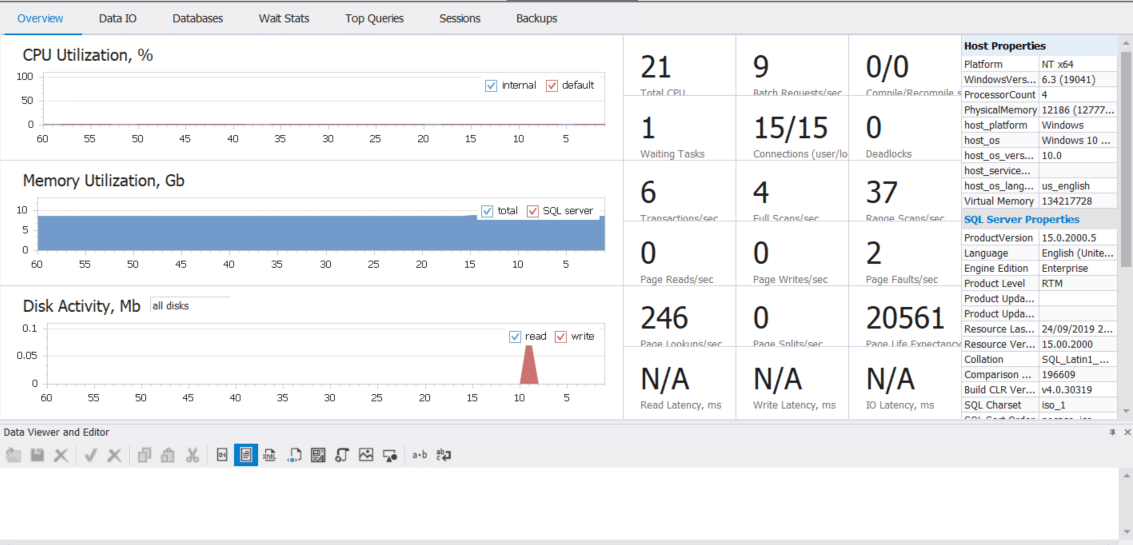
Task: Open the all disks dropdown
Action: tap(190, 306)
